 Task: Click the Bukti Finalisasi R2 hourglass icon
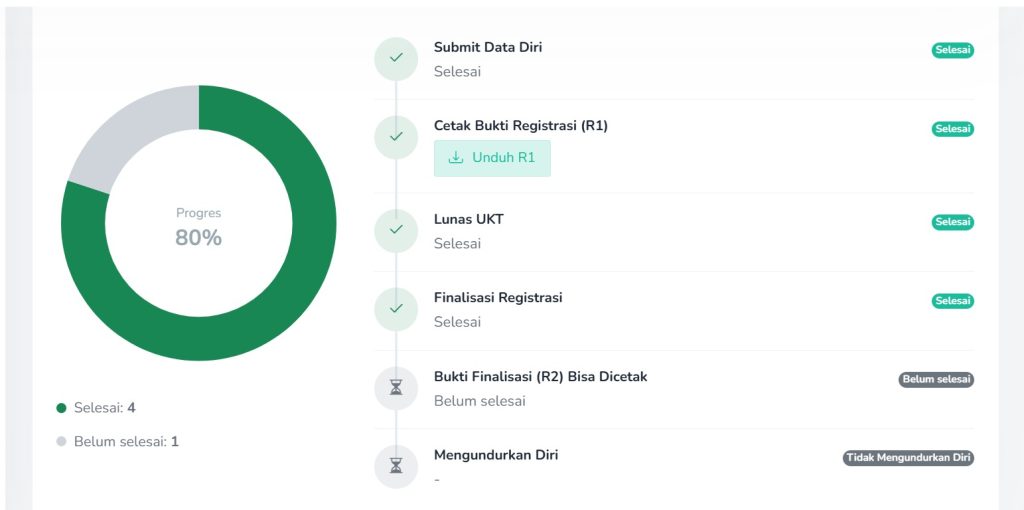pos(396,388)
